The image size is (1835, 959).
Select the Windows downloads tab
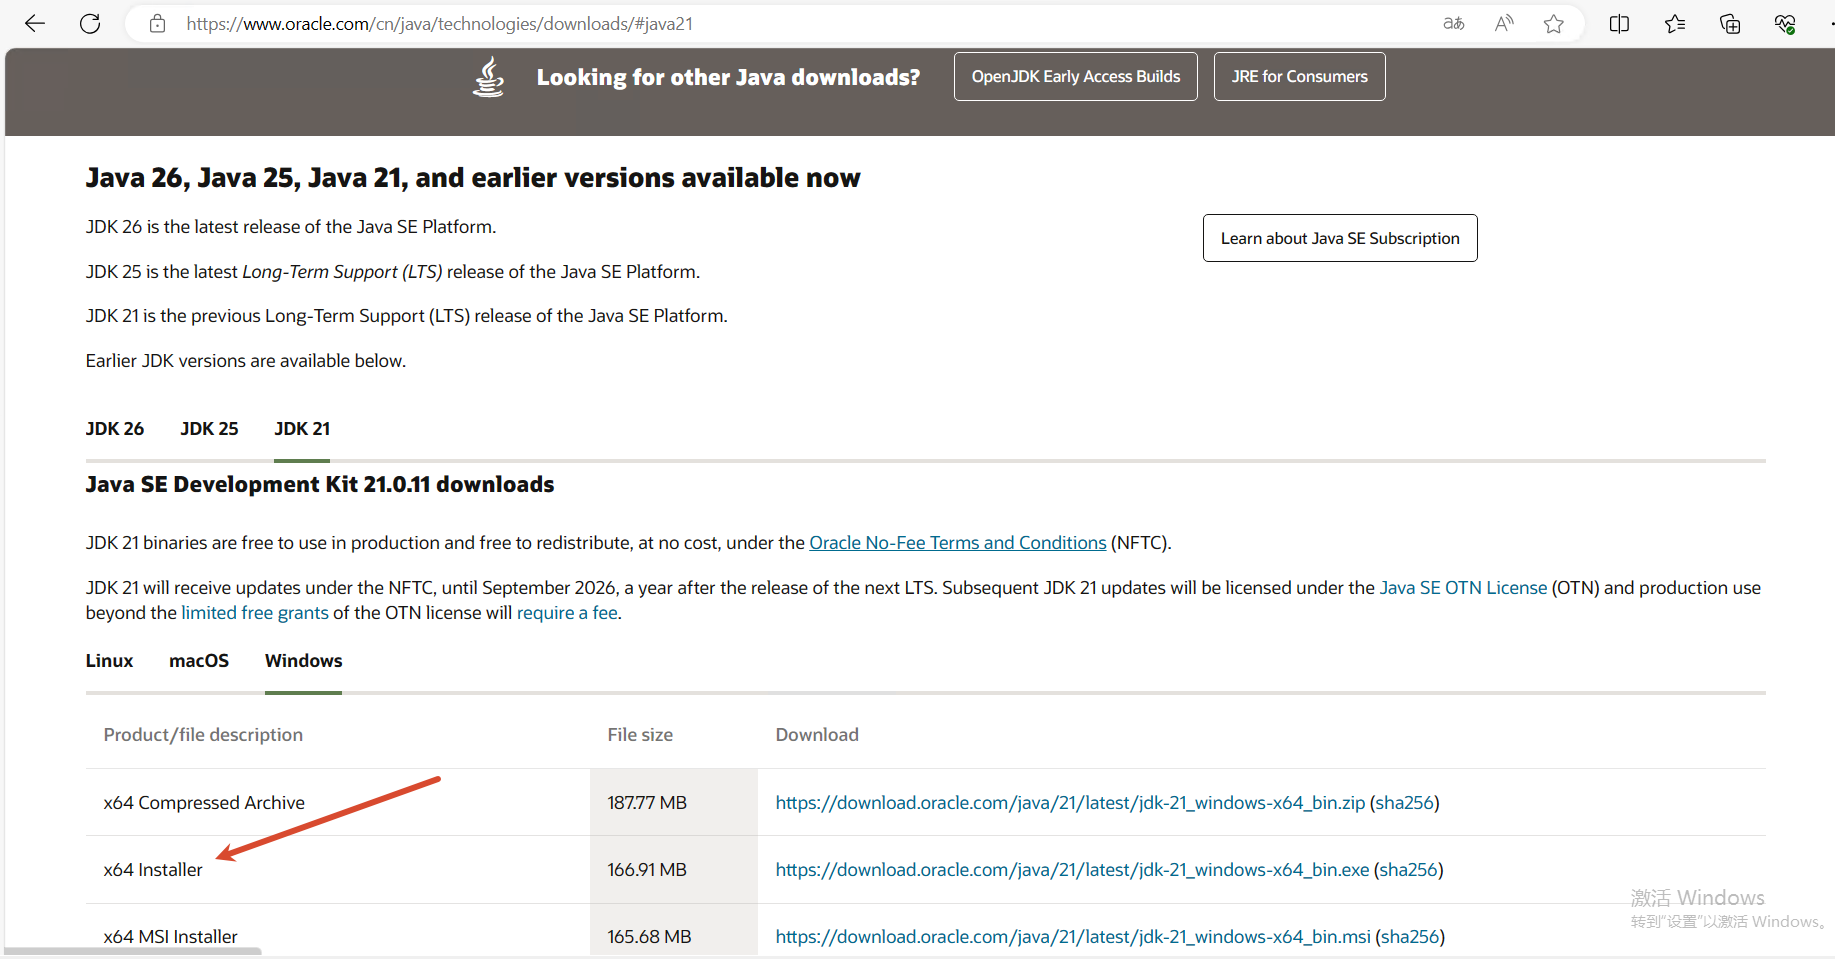point(304,661)
